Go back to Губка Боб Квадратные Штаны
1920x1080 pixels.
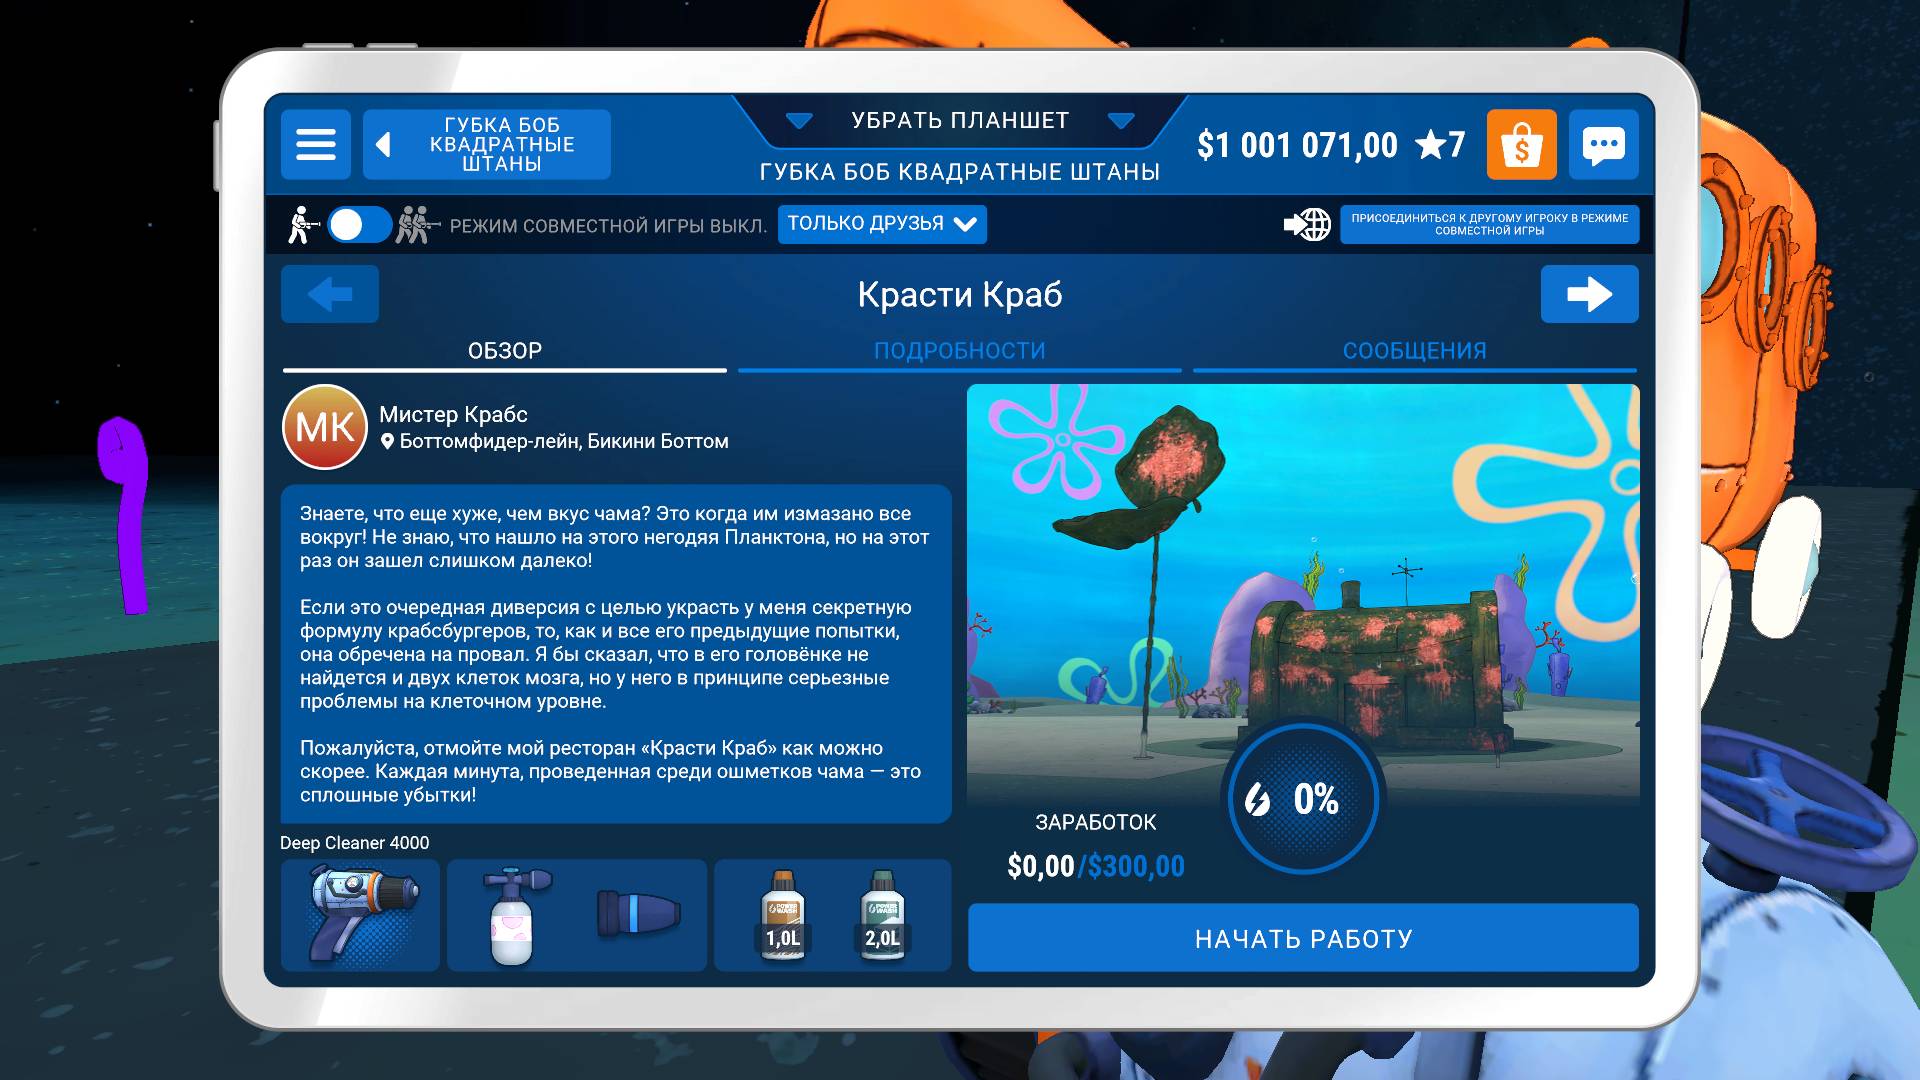(x=486, y=145)
